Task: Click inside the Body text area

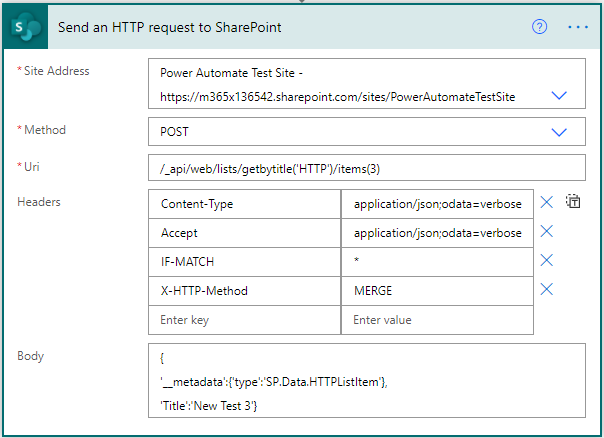Action: pyautogui.click(x=367, y=381)
